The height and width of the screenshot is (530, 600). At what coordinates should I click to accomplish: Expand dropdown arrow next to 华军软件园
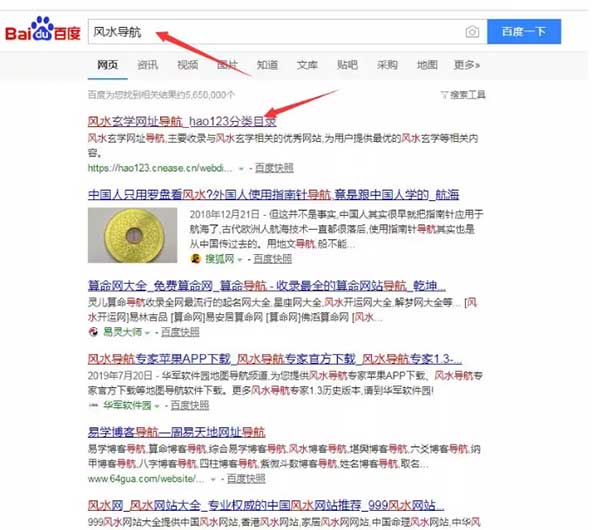click(157, 406)
